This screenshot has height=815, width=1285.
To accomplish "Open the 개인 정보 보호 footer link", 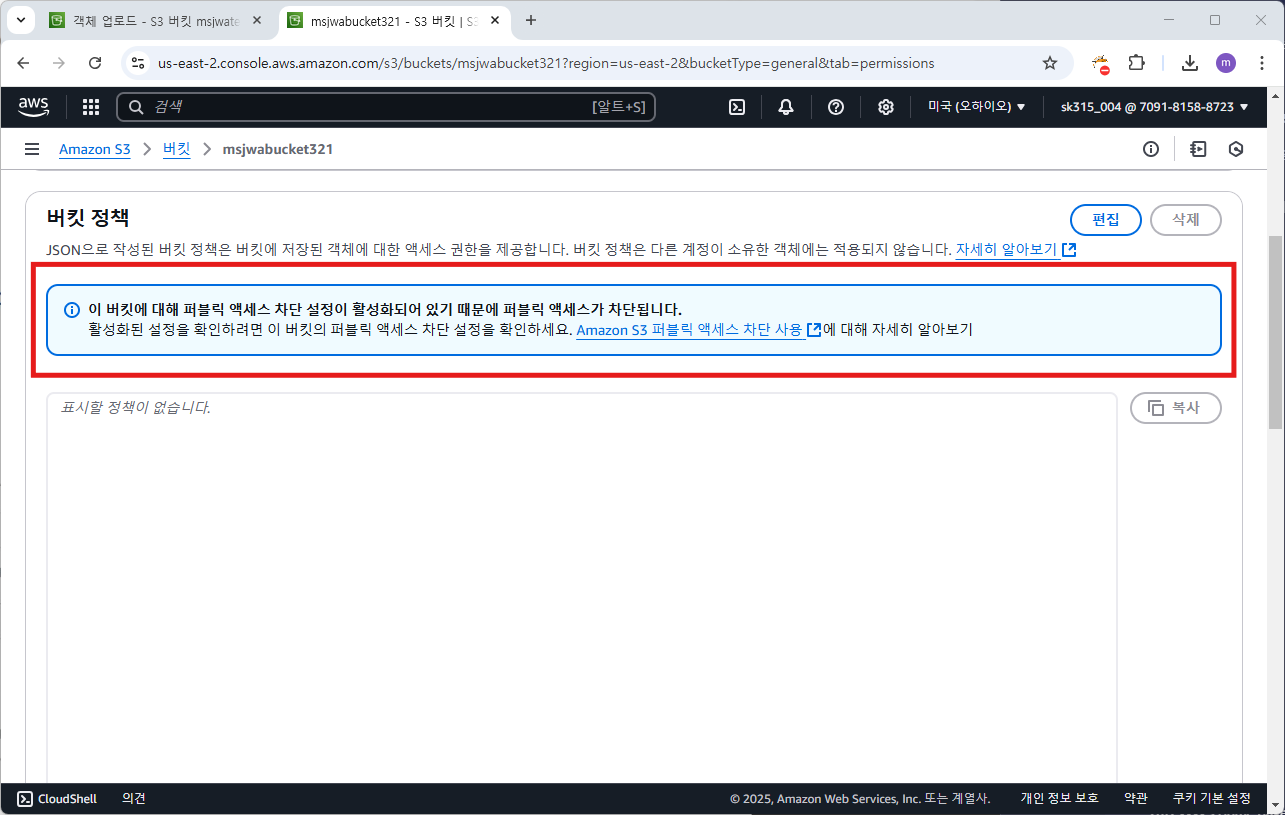I will point(1059,798).
